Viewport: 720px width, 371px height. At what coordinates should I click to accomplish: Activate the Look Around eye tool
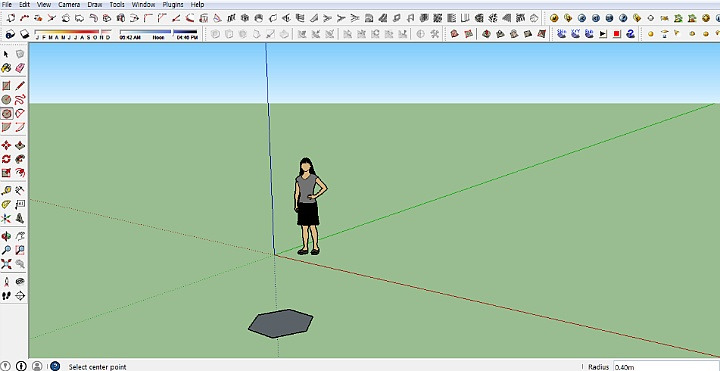pos(20,281)
